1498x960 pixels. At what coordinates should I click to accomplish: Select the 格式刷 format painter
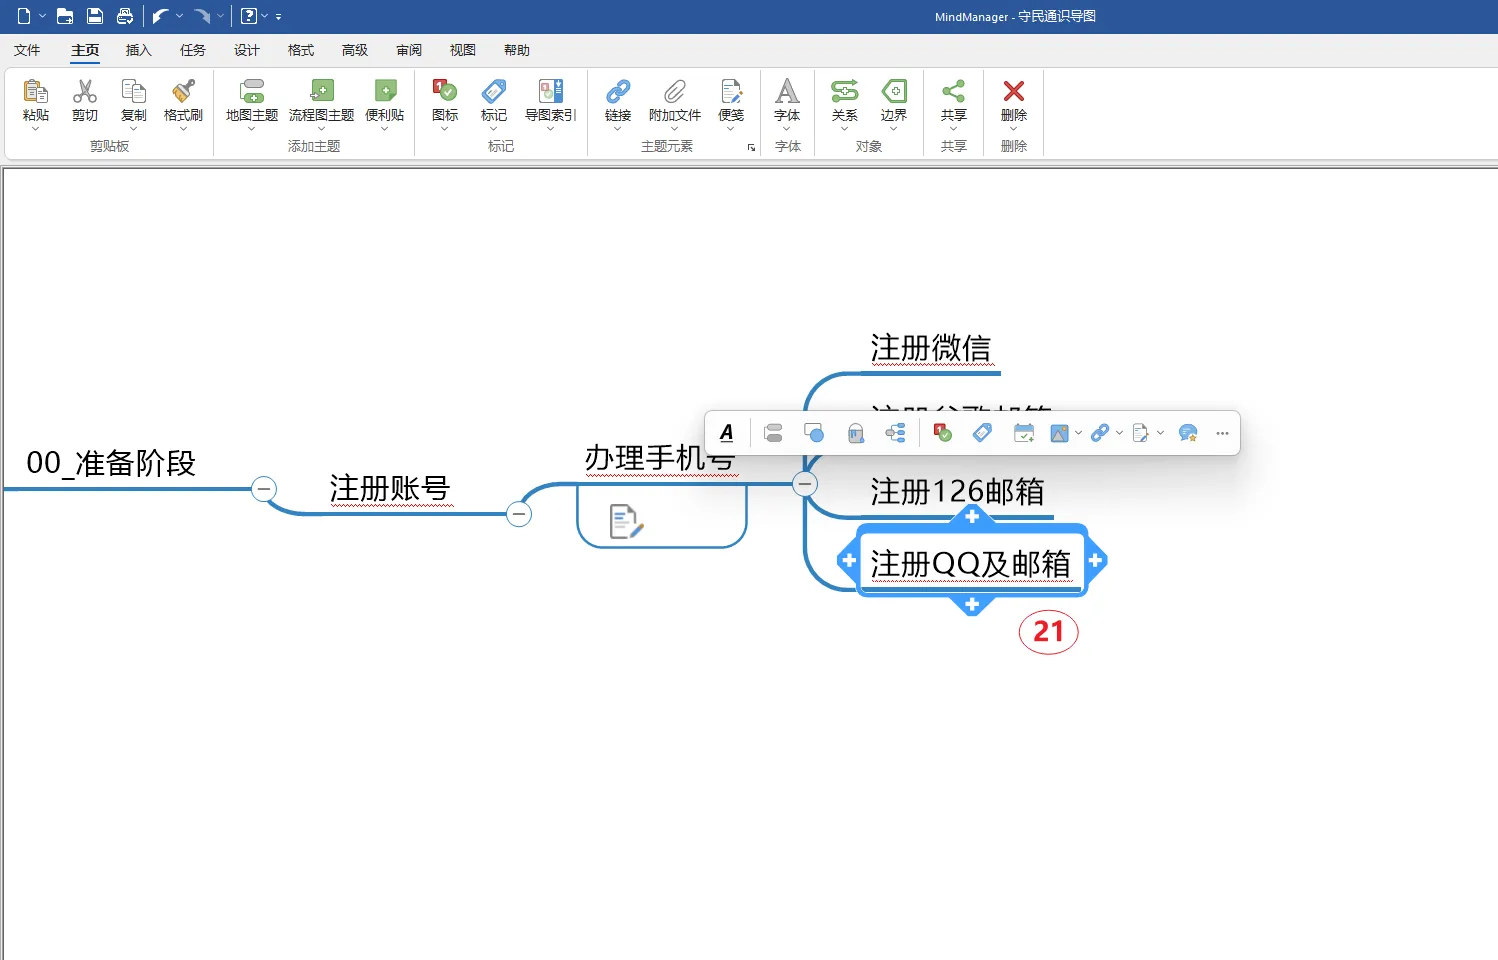pos(183,103)
